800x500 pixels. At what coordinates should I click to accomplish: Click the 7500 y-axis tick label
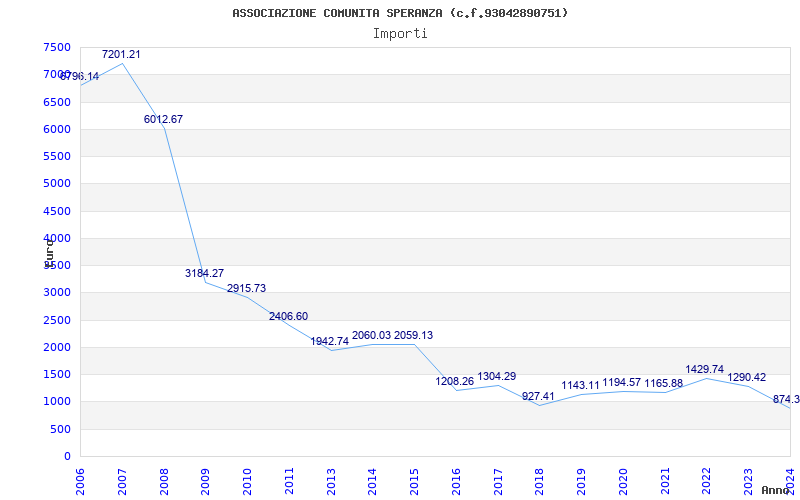(x=57, y=47)
